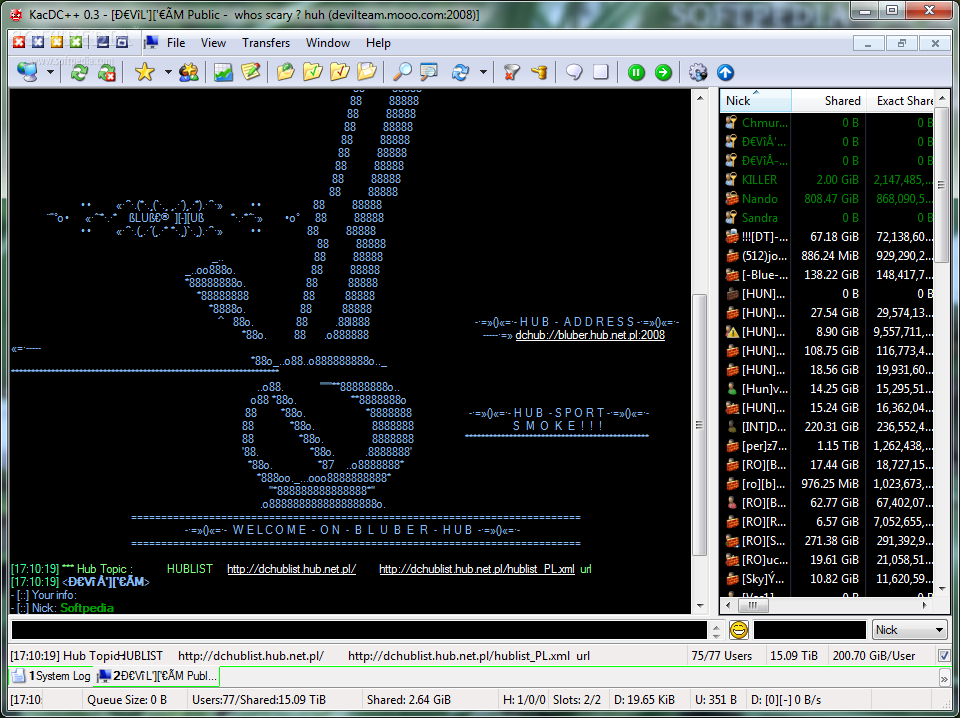Viewport: 960px width, 718px height.
Task: Select user [-Blue-... in the list
Action: coord(828,274)
